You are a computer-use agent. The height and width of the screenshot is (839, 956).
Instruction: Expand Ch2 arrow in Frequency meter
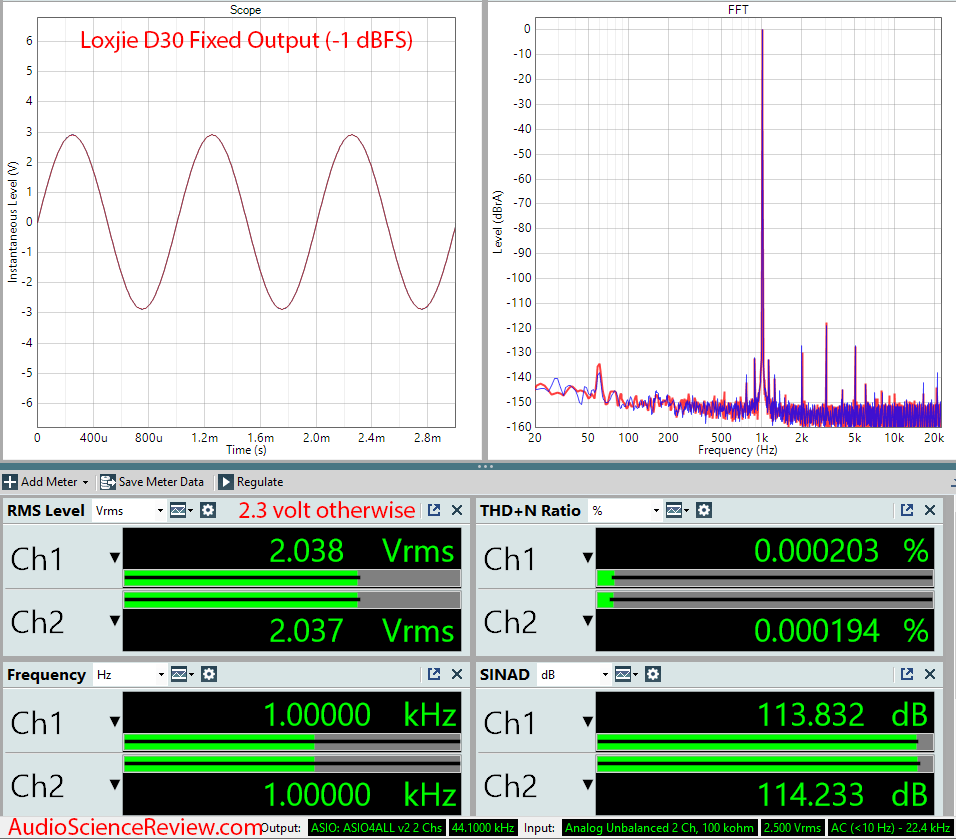(x=115, y=785)
